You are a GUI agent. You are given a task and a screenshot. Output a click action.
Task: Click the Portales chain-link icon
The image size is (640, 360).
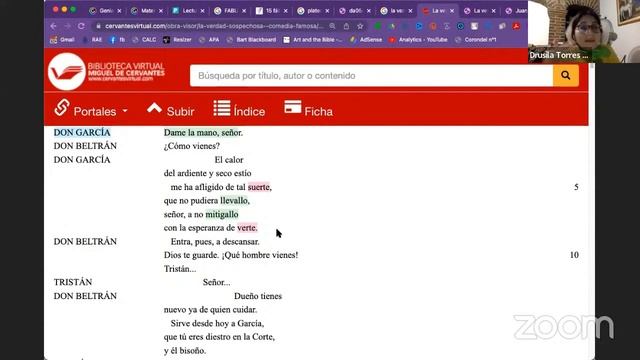[62, 107]
